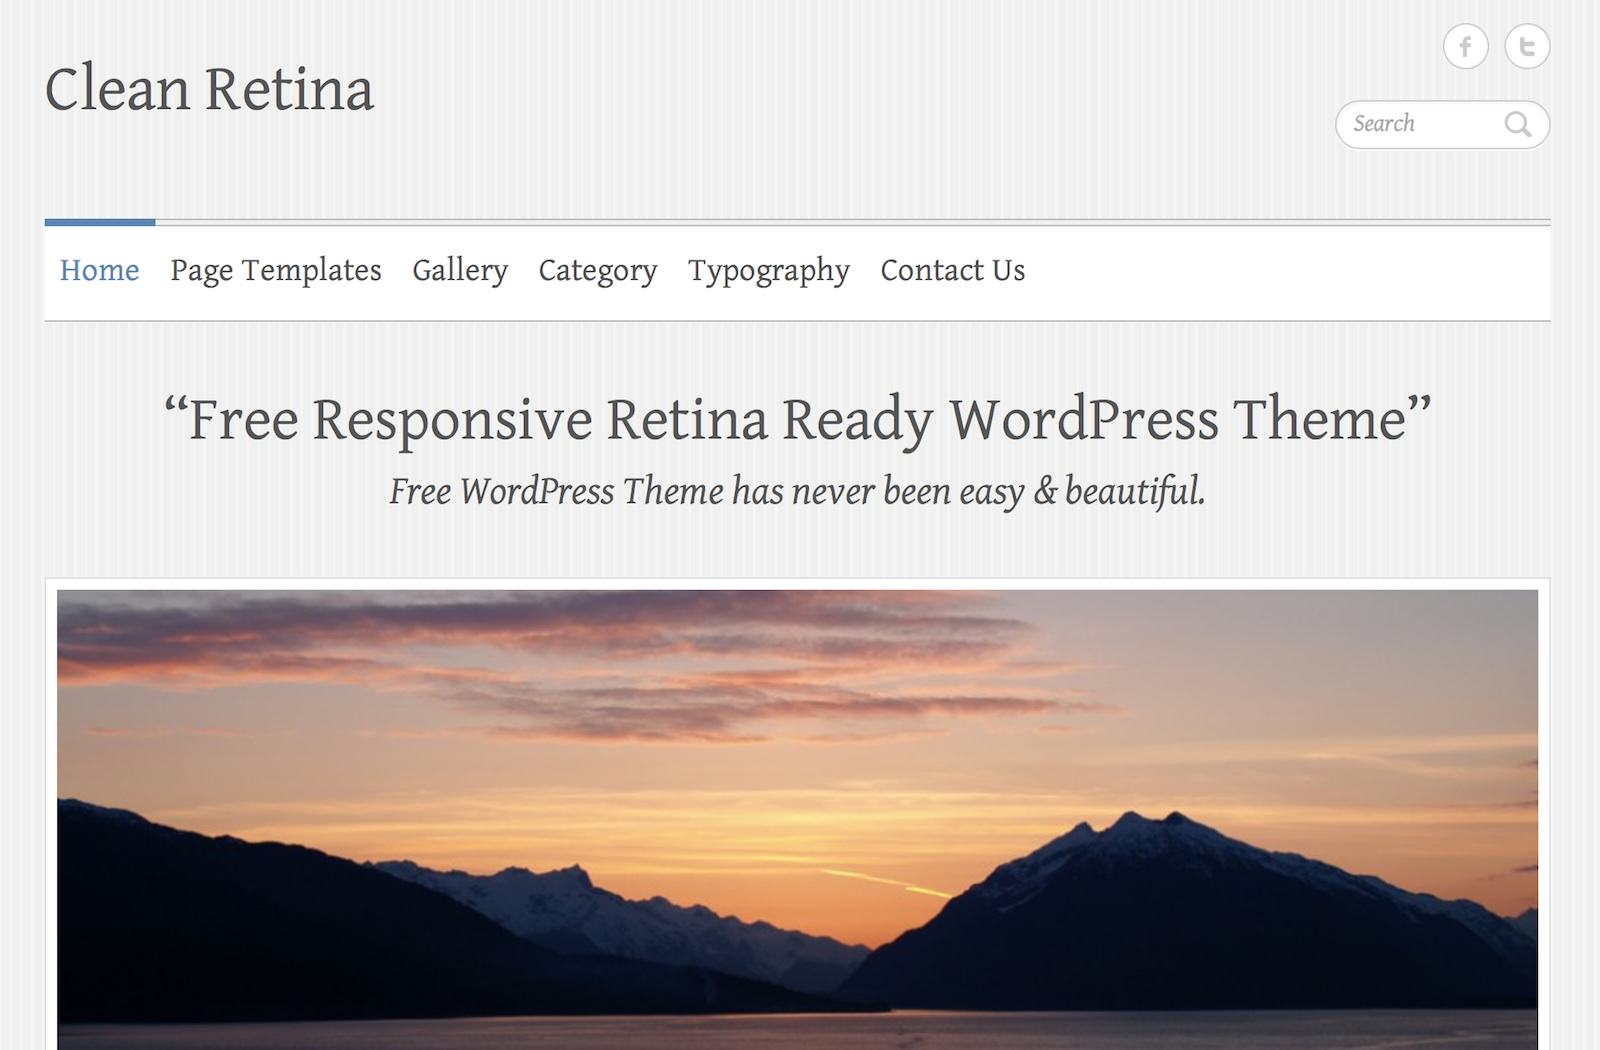The image size is (1600, 1050).
Task: Open the Typography menu item
Action: pos(769,271)
